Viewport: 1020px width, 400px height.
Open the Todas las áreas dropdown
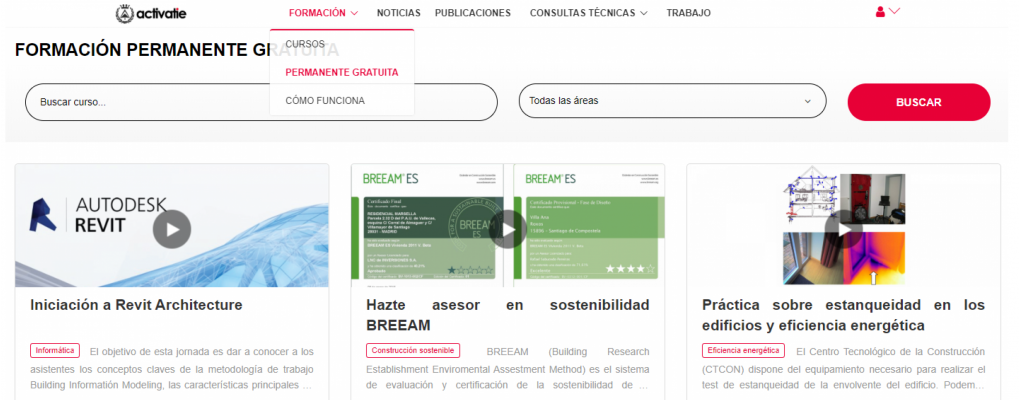(673, 101)
